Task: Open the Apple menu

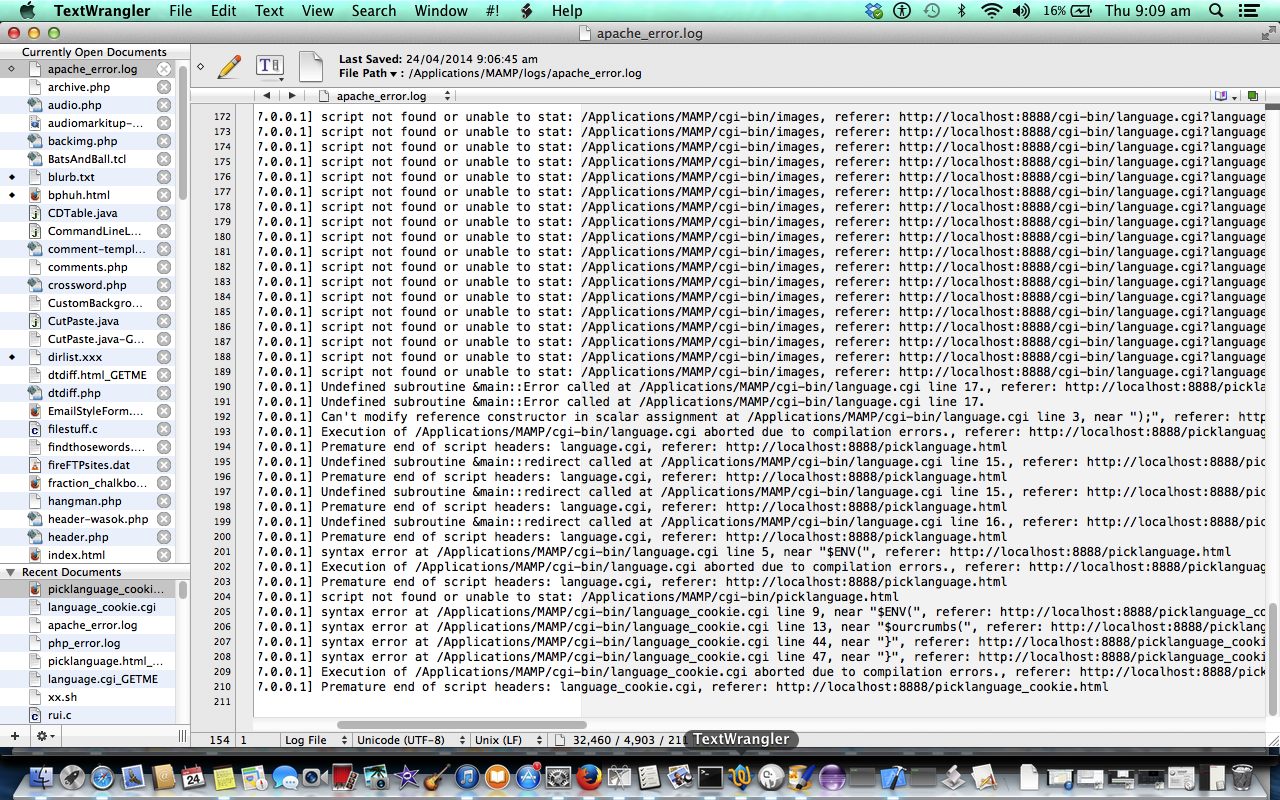Action: click(x=27, y=11)
